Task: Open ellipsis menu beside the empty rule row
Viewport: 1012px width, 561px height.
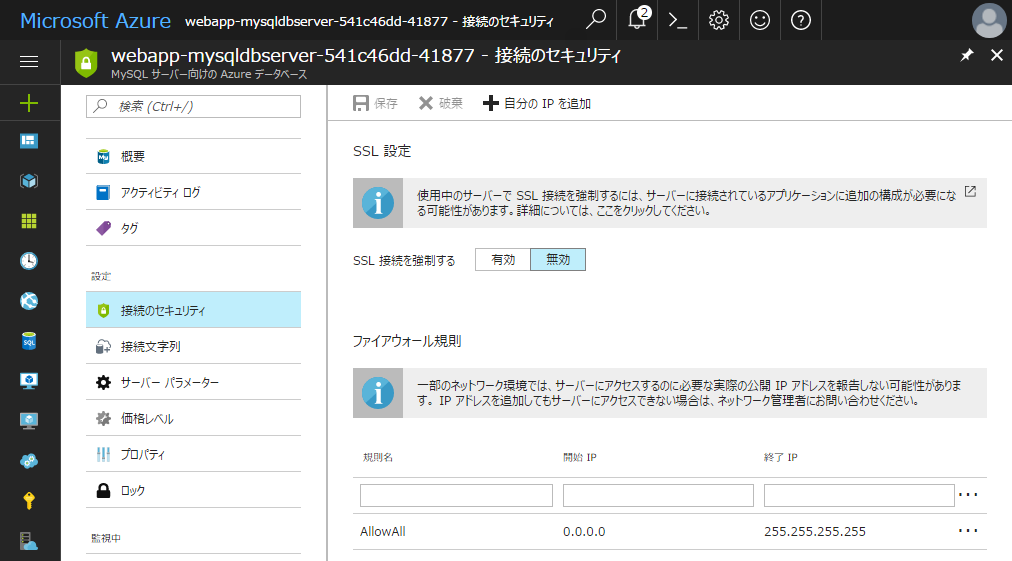Action: point(968,495)
